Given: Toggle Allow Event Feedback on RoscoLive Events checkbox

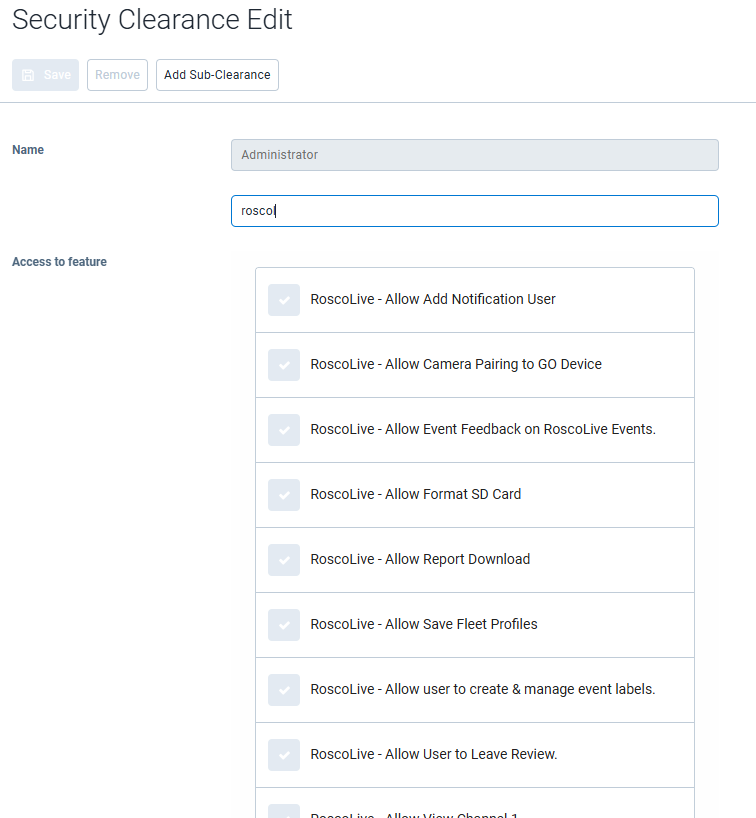Looking at the screenshot, I should (284, 430).
